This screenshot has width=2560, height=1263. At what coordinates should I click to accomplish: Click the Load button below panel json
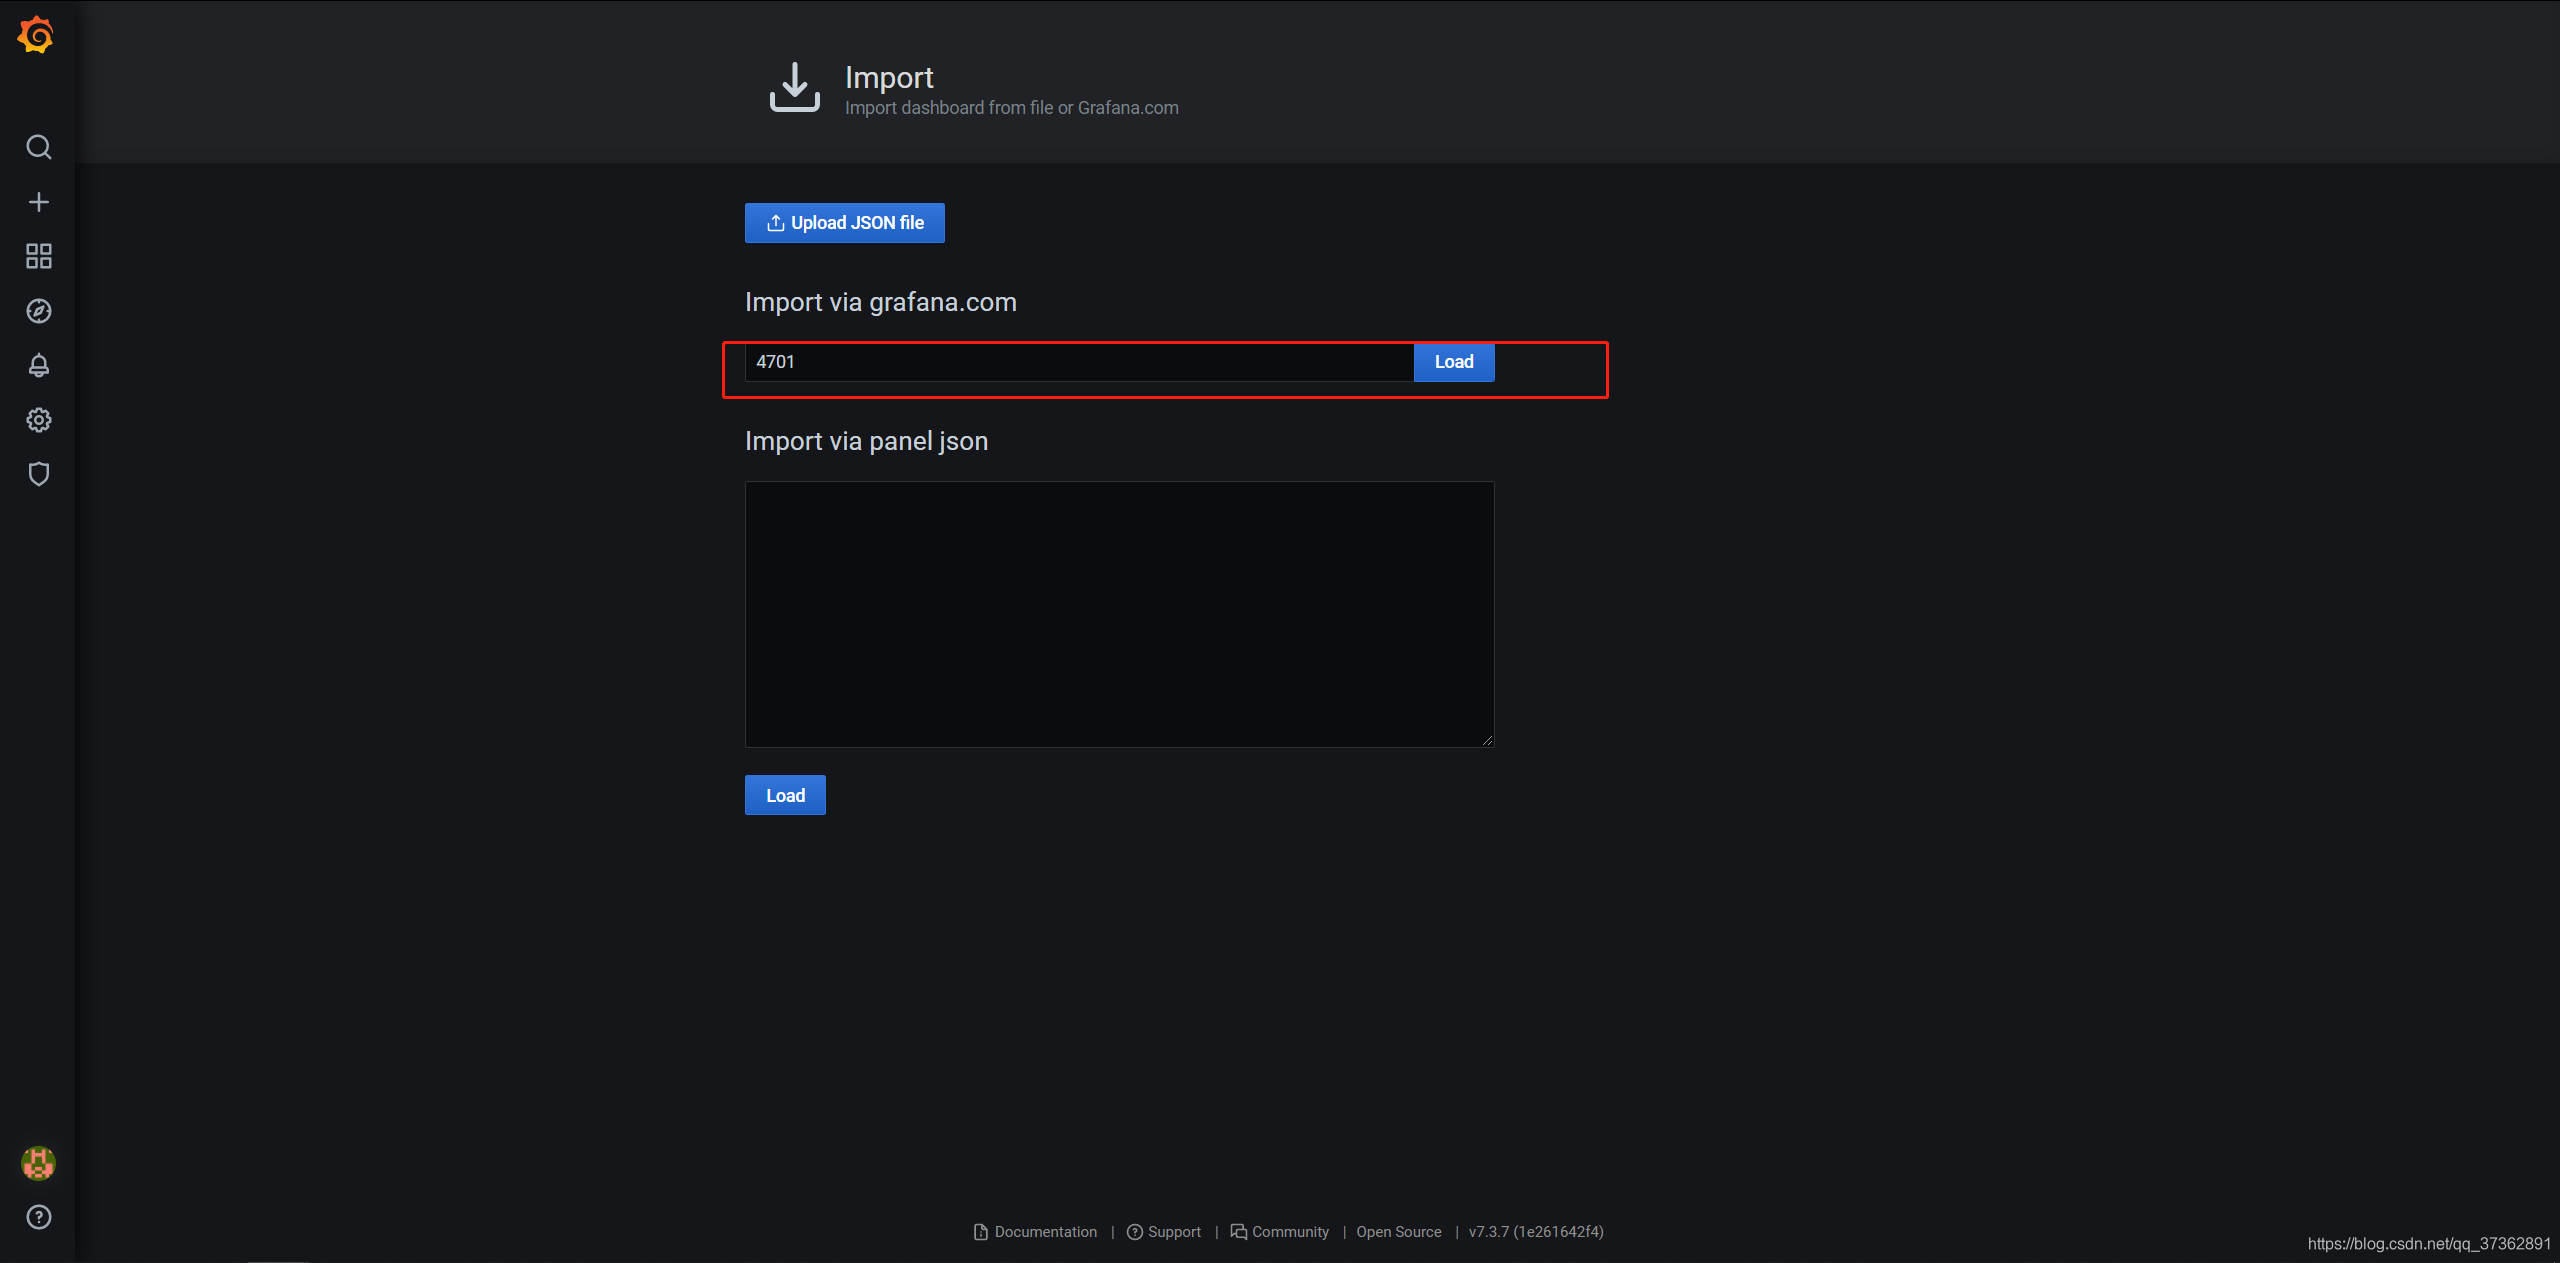[x=785, y=795]
